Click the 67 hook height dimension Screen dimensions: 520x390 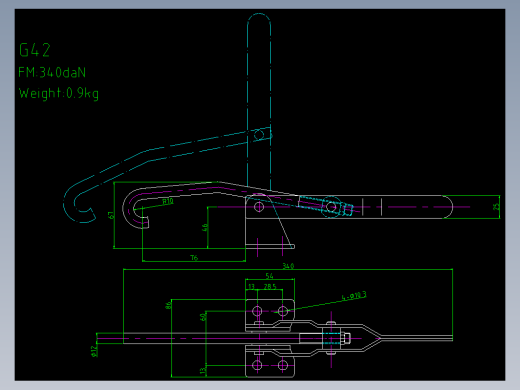pyautogui.click(x=111, y=215)
